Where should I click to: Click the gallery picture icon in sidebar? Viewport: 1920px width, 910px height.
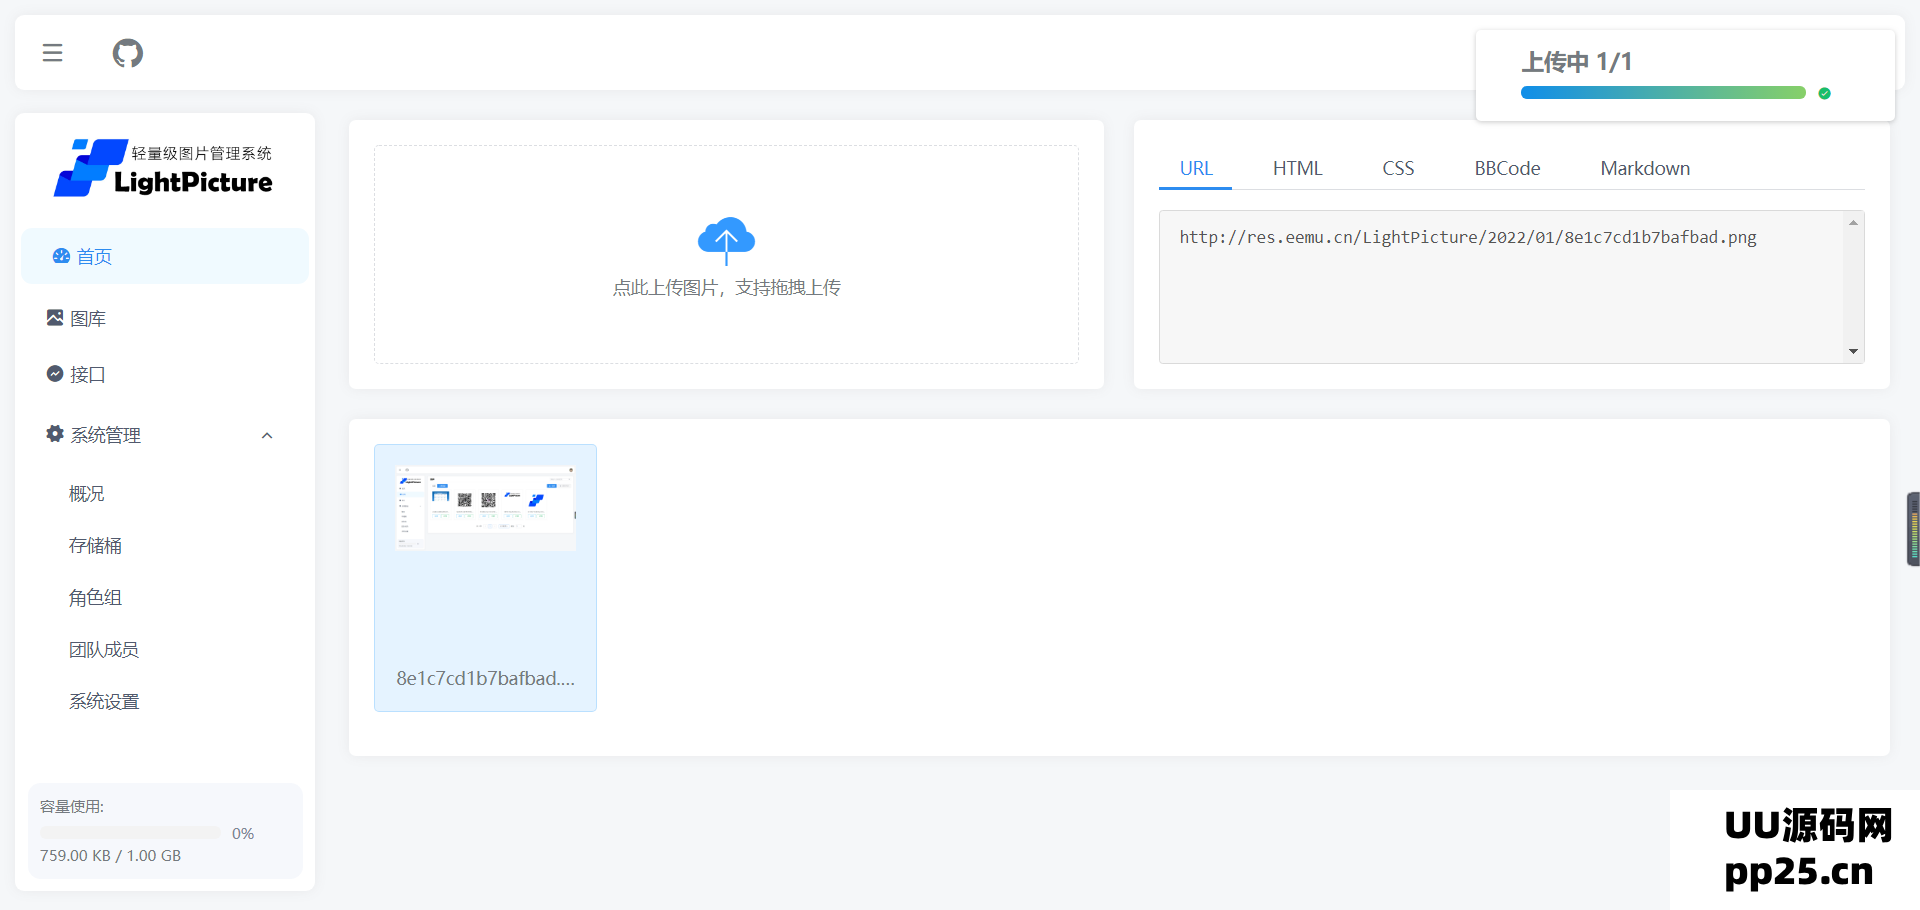click(55, 318)
